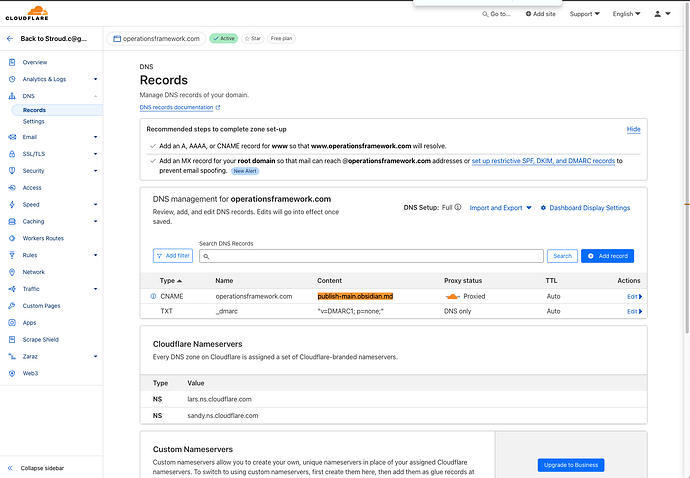Open Scrape Shield in the sidebar
690x478 pixels.
[41, 339]
